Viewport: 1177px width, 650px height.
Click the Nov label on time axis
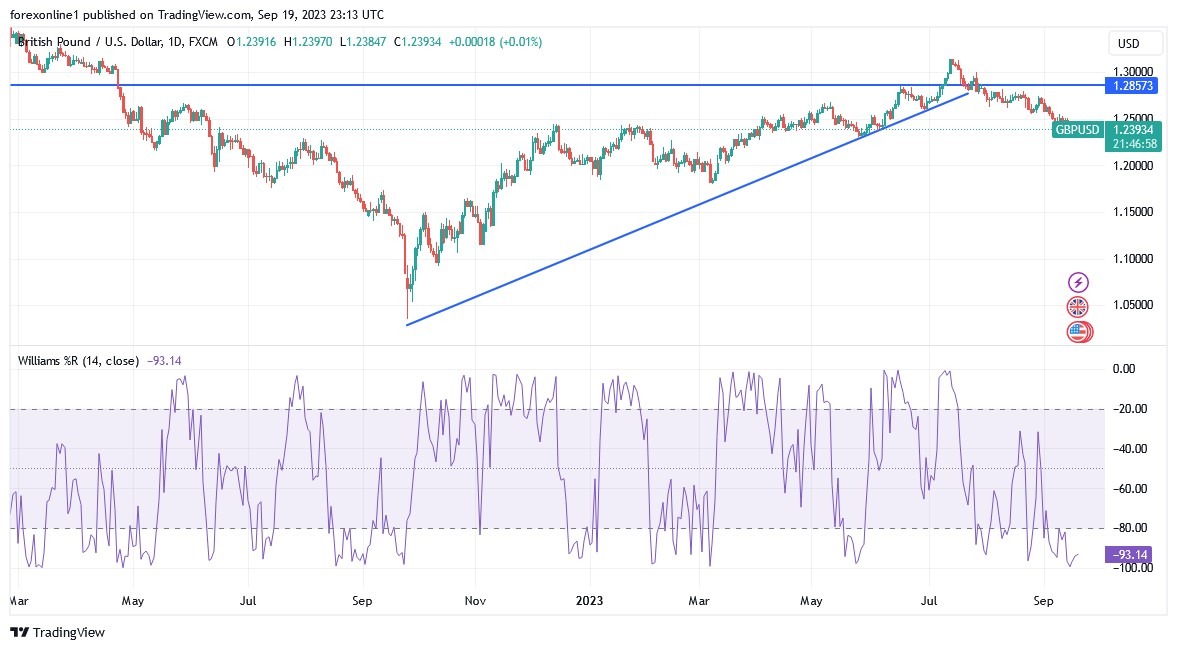tap(475, 602)
